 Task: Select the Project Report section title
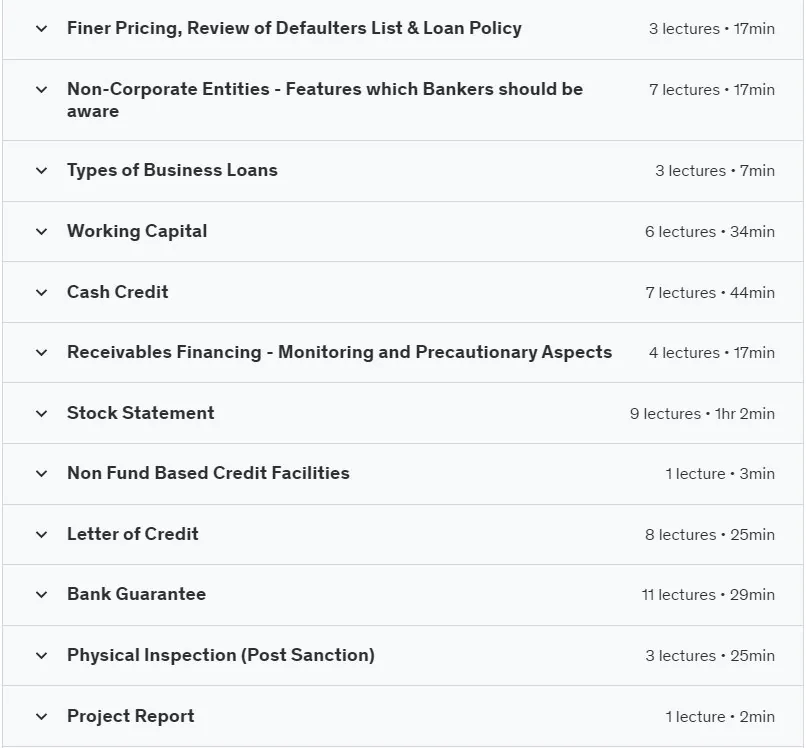(131, 716)
